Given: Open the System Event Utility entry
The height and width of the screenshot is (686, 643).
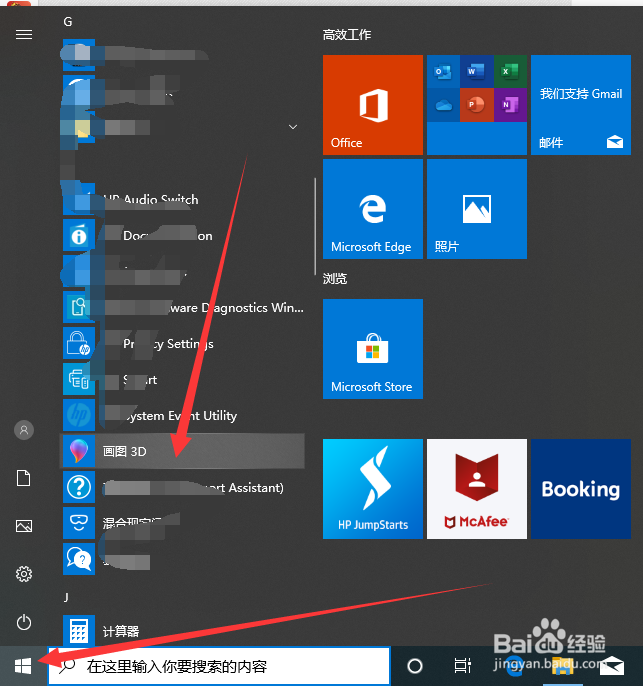Looking at the screenshot, I should (x=182, y=415).
